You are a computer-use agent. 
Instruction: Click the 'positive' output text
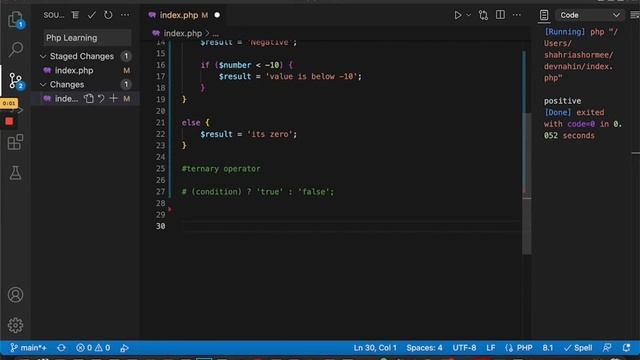pyautogui.click(x=562, y=101)
